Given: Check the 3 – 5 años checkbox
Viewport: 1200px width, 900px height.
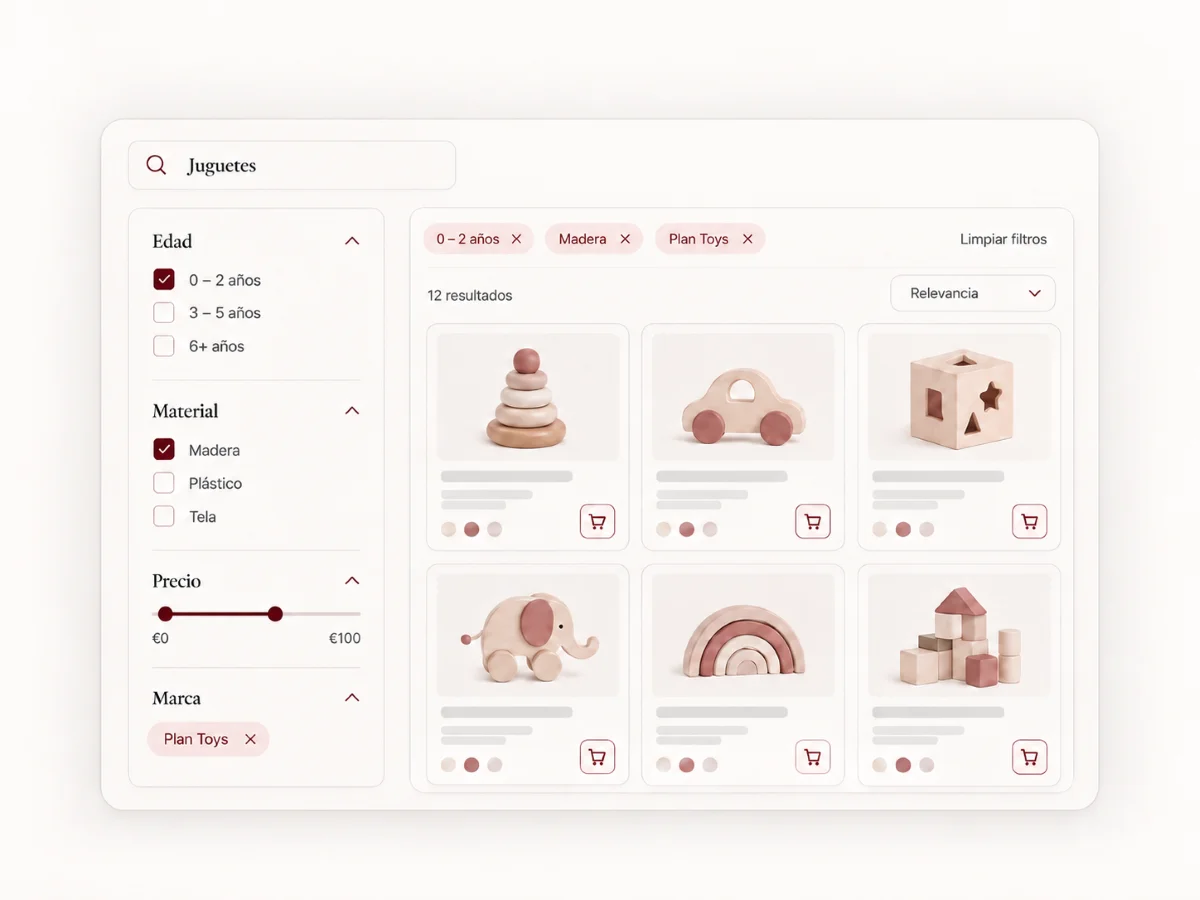Looking at the screenshot, I should 164,312.
